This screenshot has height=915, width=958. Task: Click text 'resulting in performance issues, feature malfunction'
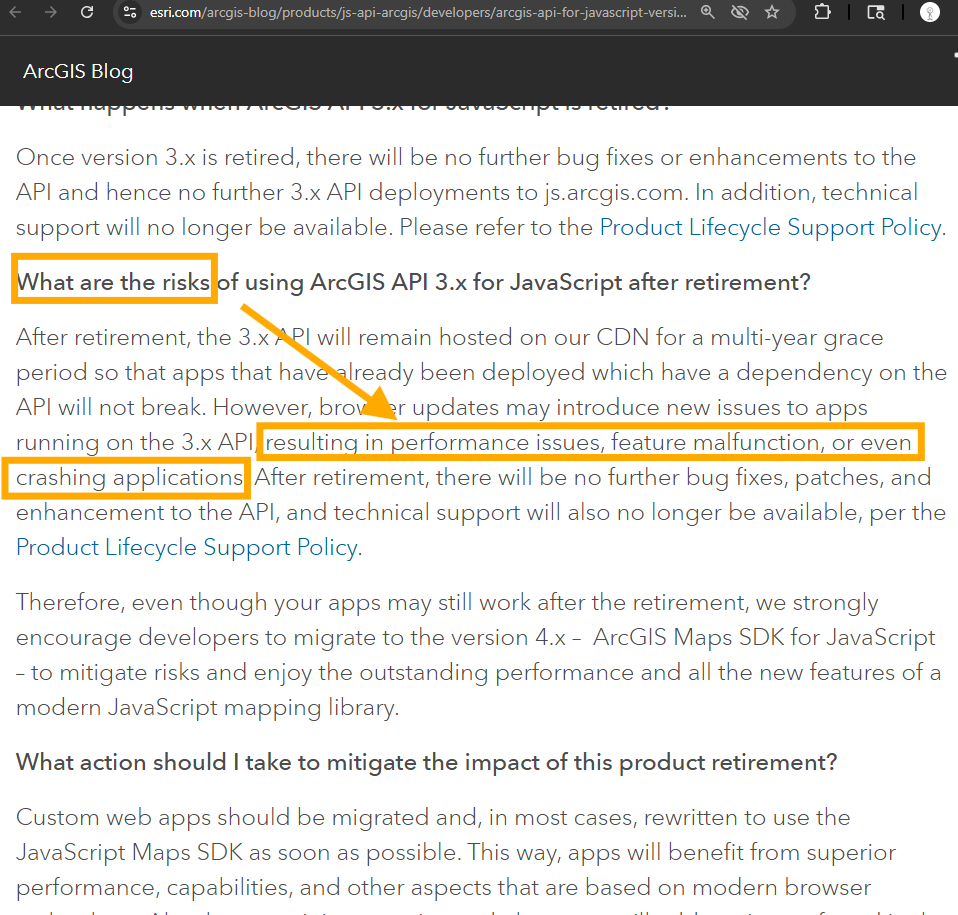(x=545, y=442)
